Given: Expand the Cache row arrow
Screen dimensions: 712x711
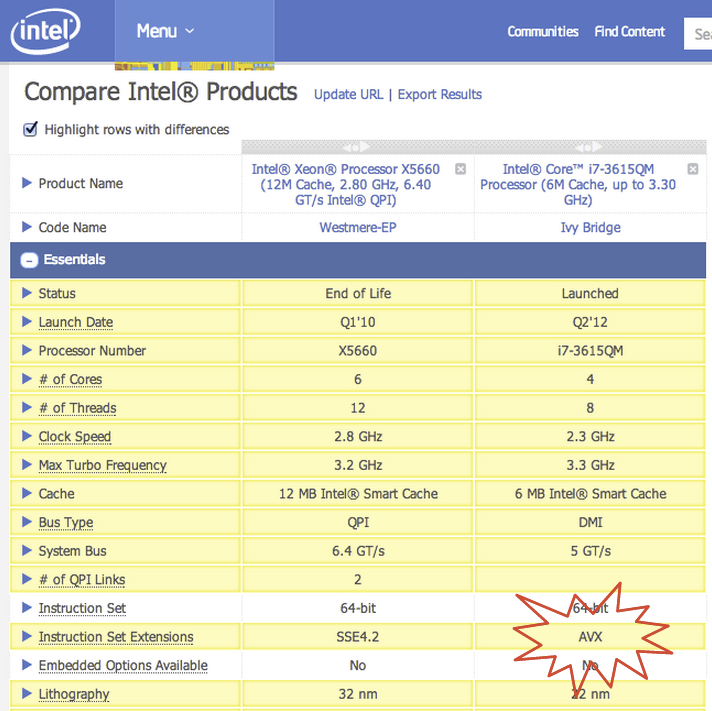Looking at the screenshot, I should pyautogui.click(x=27, y=493).
